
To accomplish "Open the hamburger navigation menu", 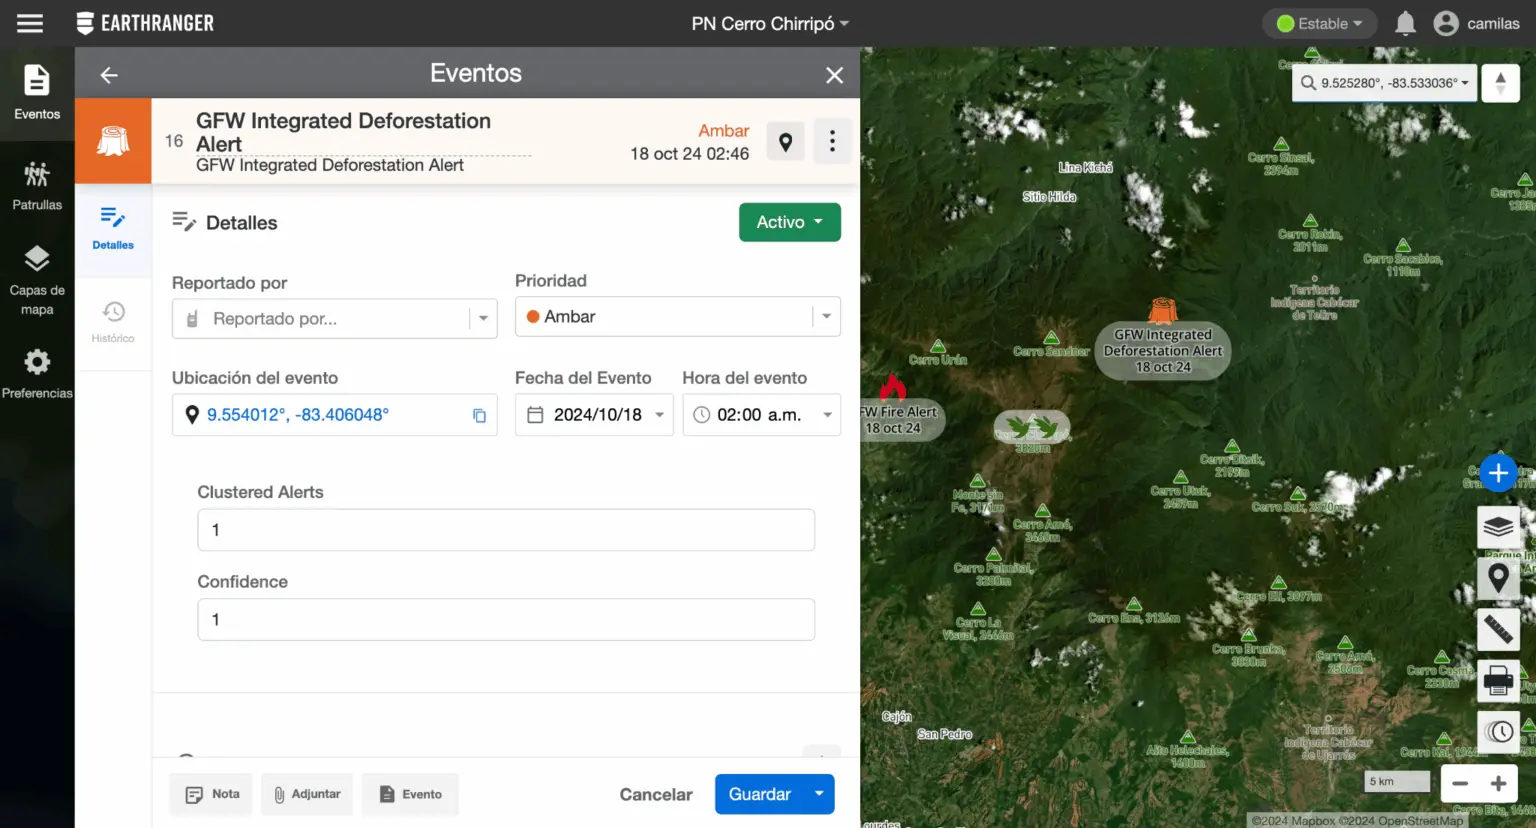I will [x=29, y=23].
